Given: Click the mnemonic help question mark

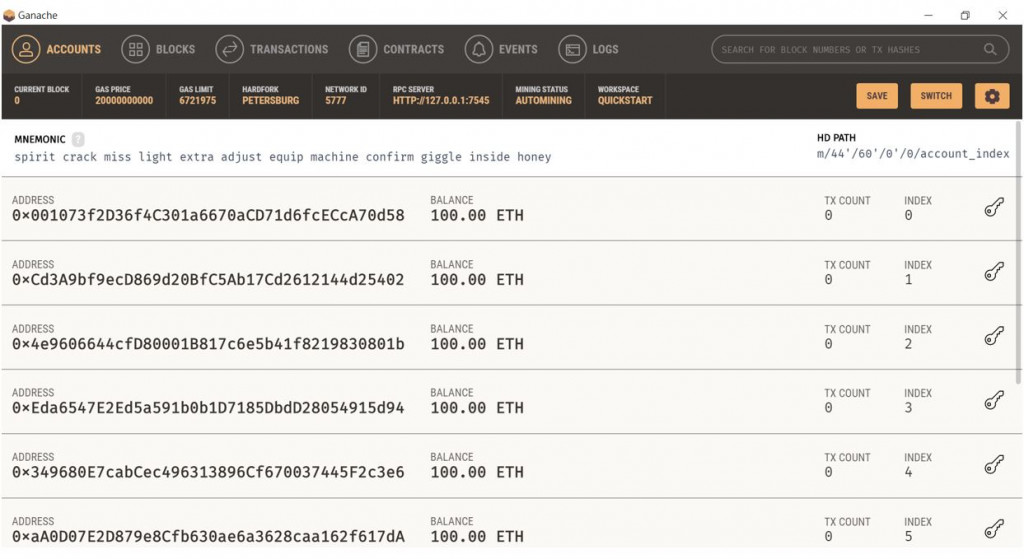Looking at the screenshot, I should pos(78,139).
